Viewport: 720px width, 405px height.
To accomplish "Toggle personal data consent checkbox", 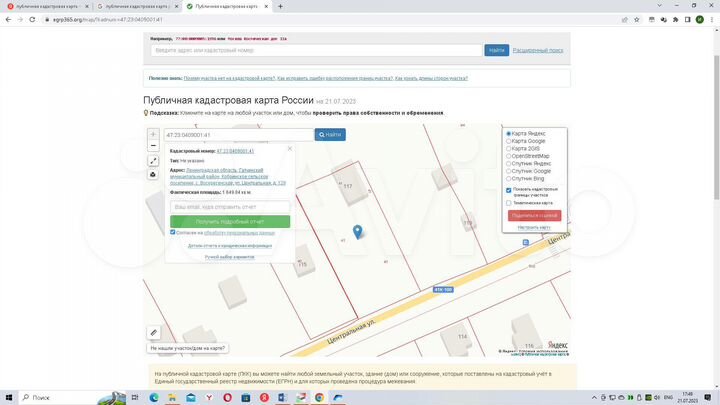I will [x=173, y=232].
